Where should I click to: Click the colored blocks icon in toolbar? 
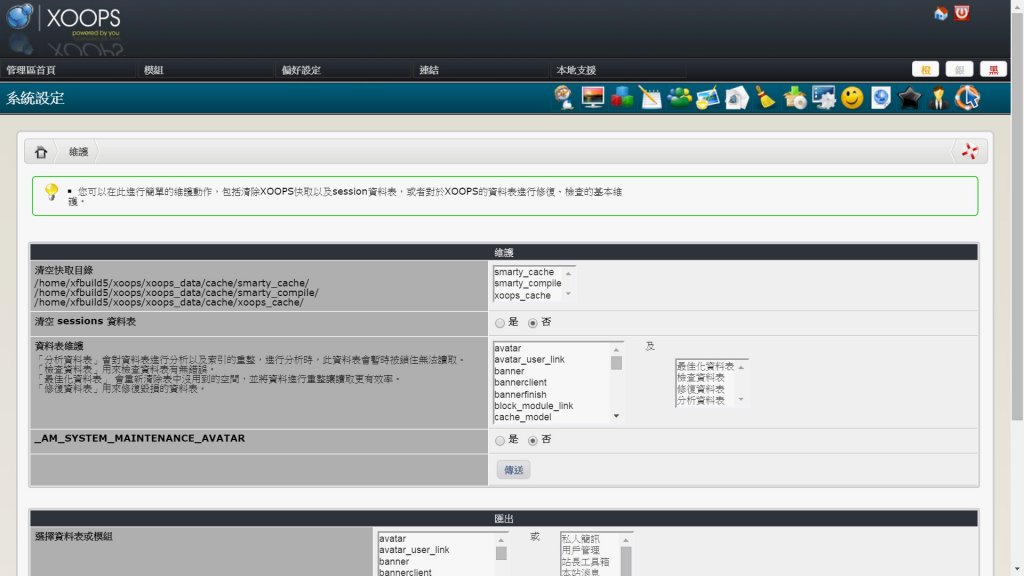click(x=622, y=98)
